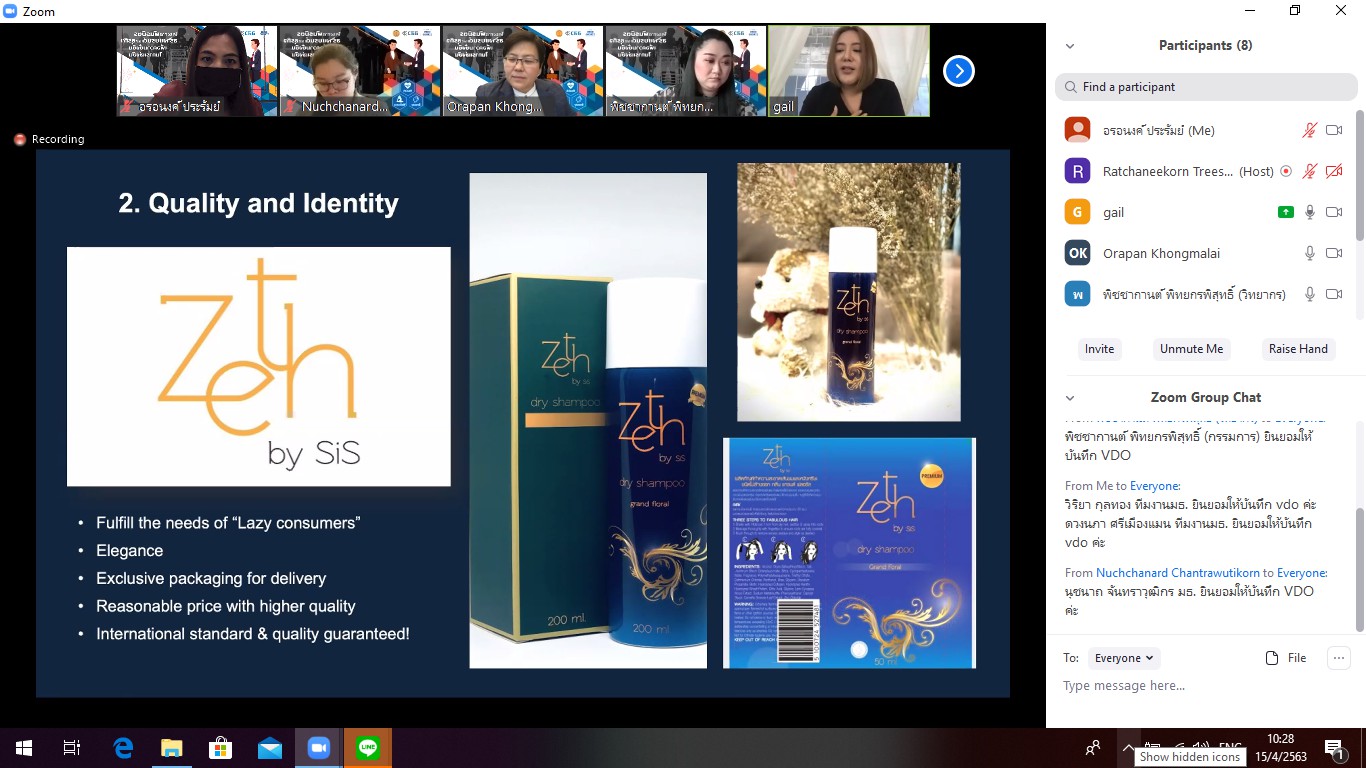
Task: Open Windows Start menu
Action: [23, 748]
